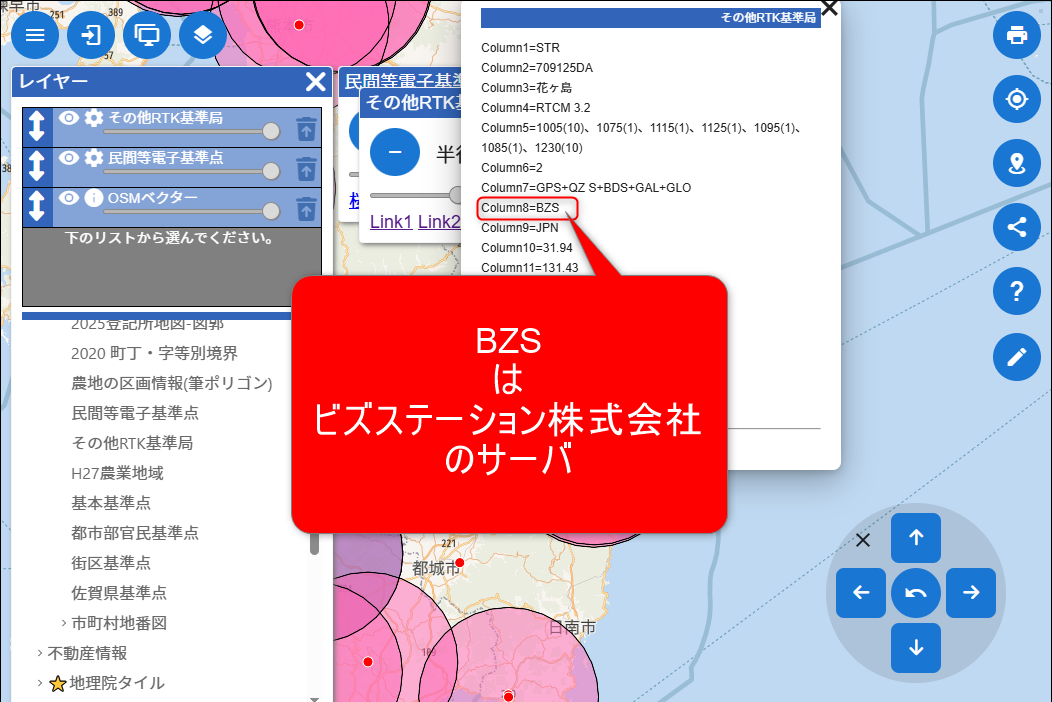Image resolution: width=1052 pixels, height=702 pixels.
Task: Select 農地の区画情報(筆ポリゴン) from the layer list
Action: (x=172, y=383)
